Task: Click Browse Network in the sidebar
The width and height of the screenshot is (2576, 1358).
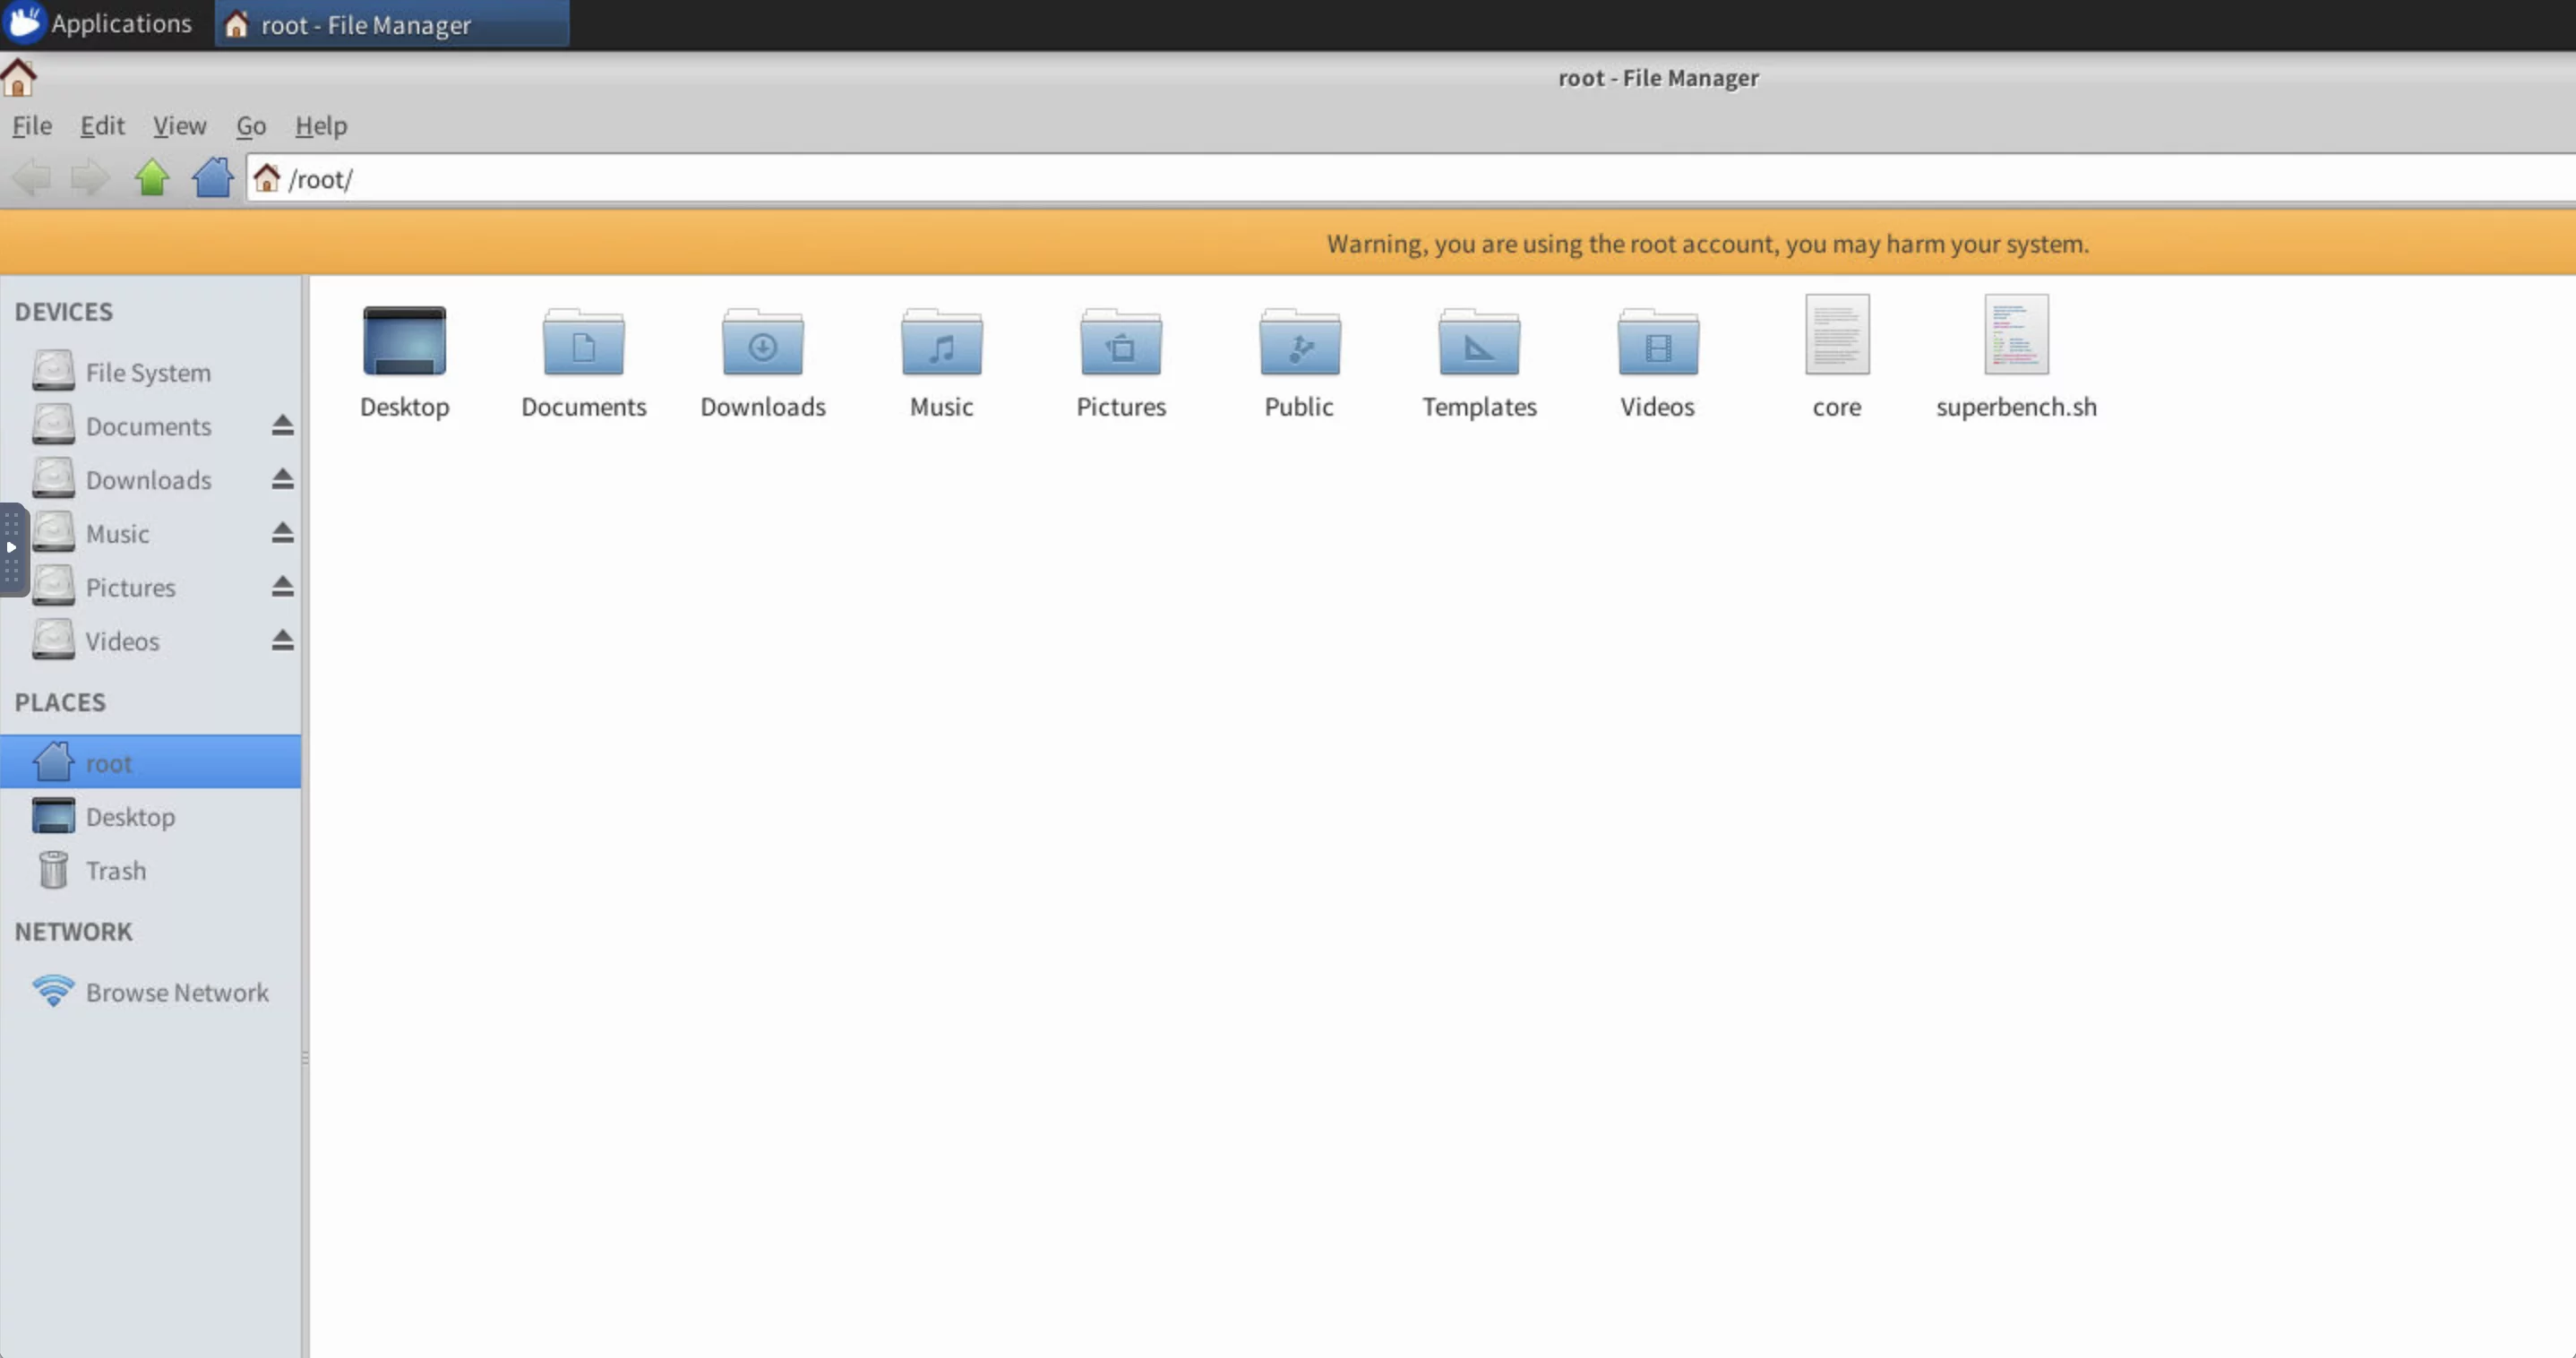Action: click(176, 992)
